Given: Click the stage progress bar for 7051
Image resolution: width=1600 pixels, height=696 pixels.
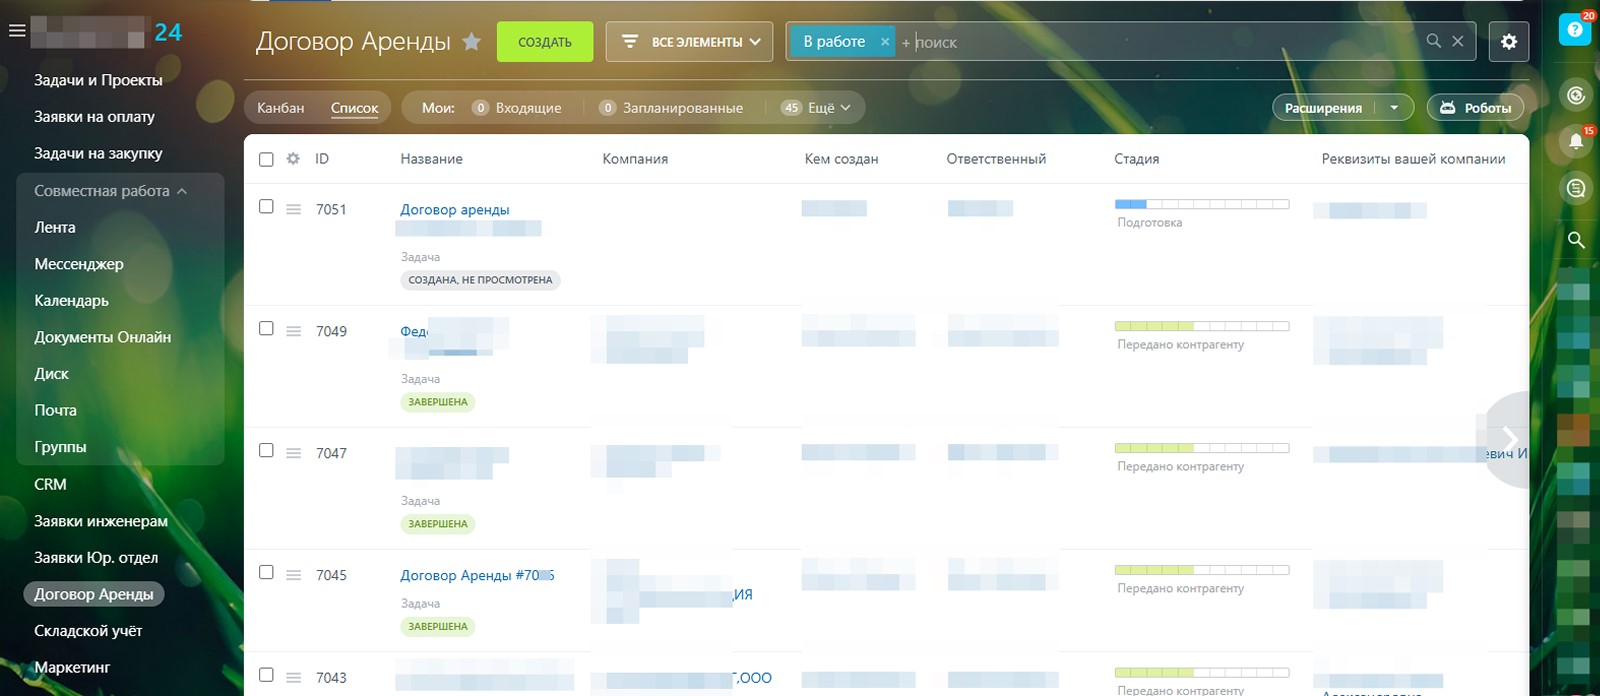Looking at the screenshot, I should 1201,204.
